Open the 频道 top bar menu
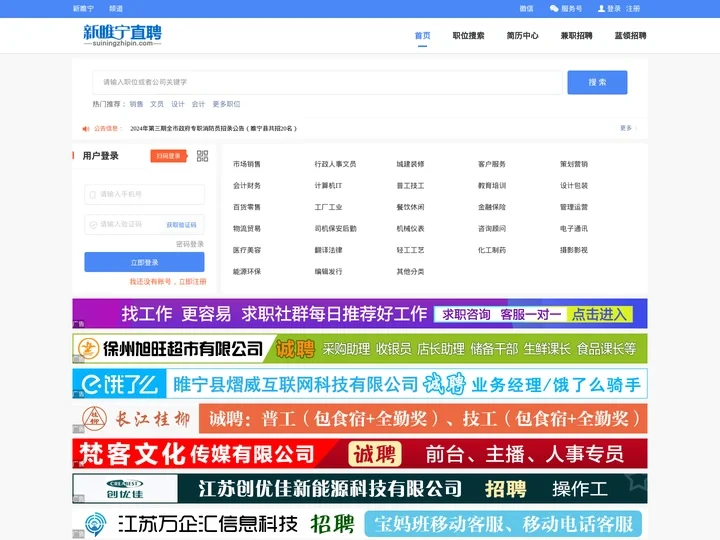This screenshot has height=540, width=720. 116,8
